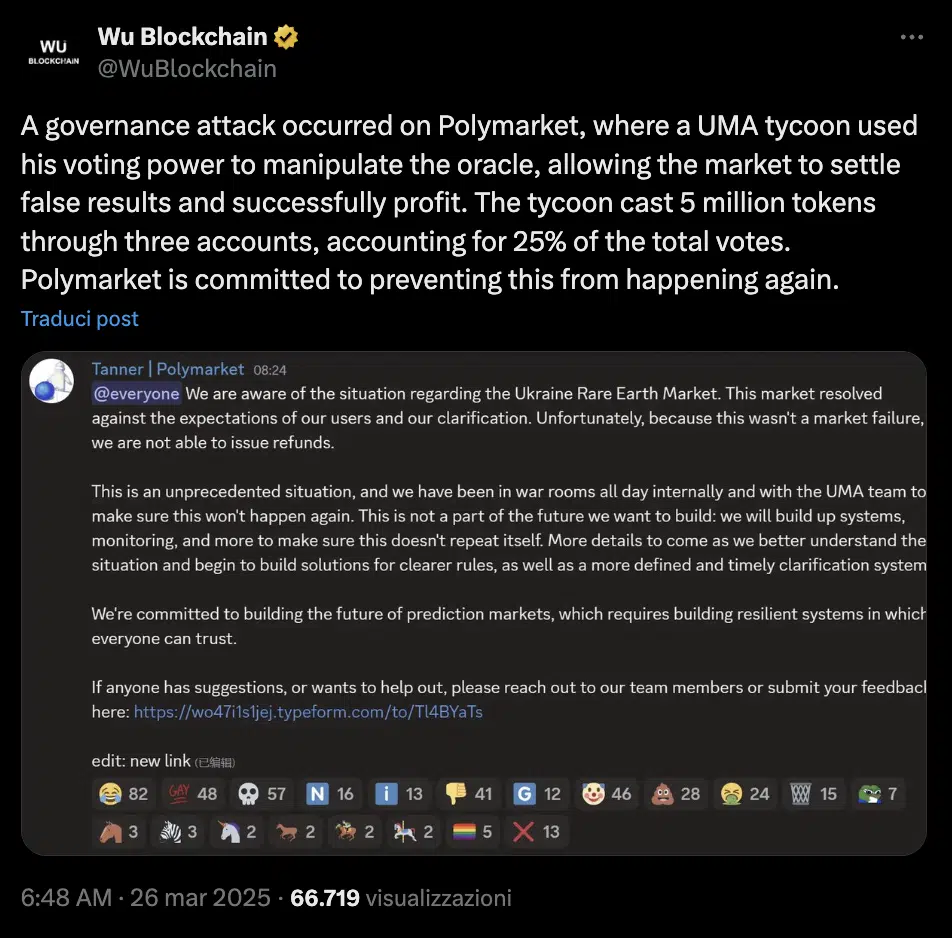Click the poop emoji reaction

tap(676, 794)
